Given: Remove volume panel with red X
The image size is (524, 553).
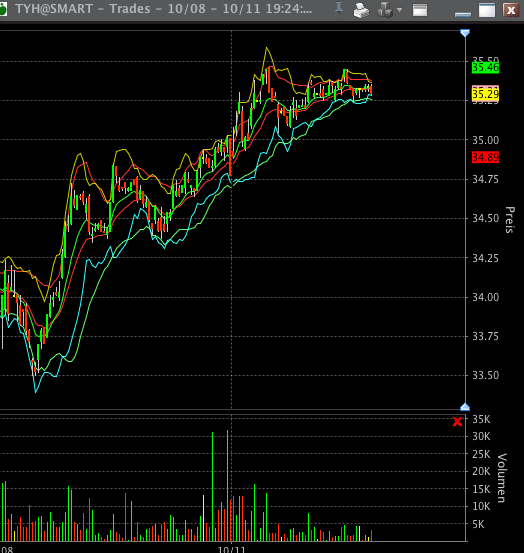Looking at the screenshot, I should click(457, 421).
